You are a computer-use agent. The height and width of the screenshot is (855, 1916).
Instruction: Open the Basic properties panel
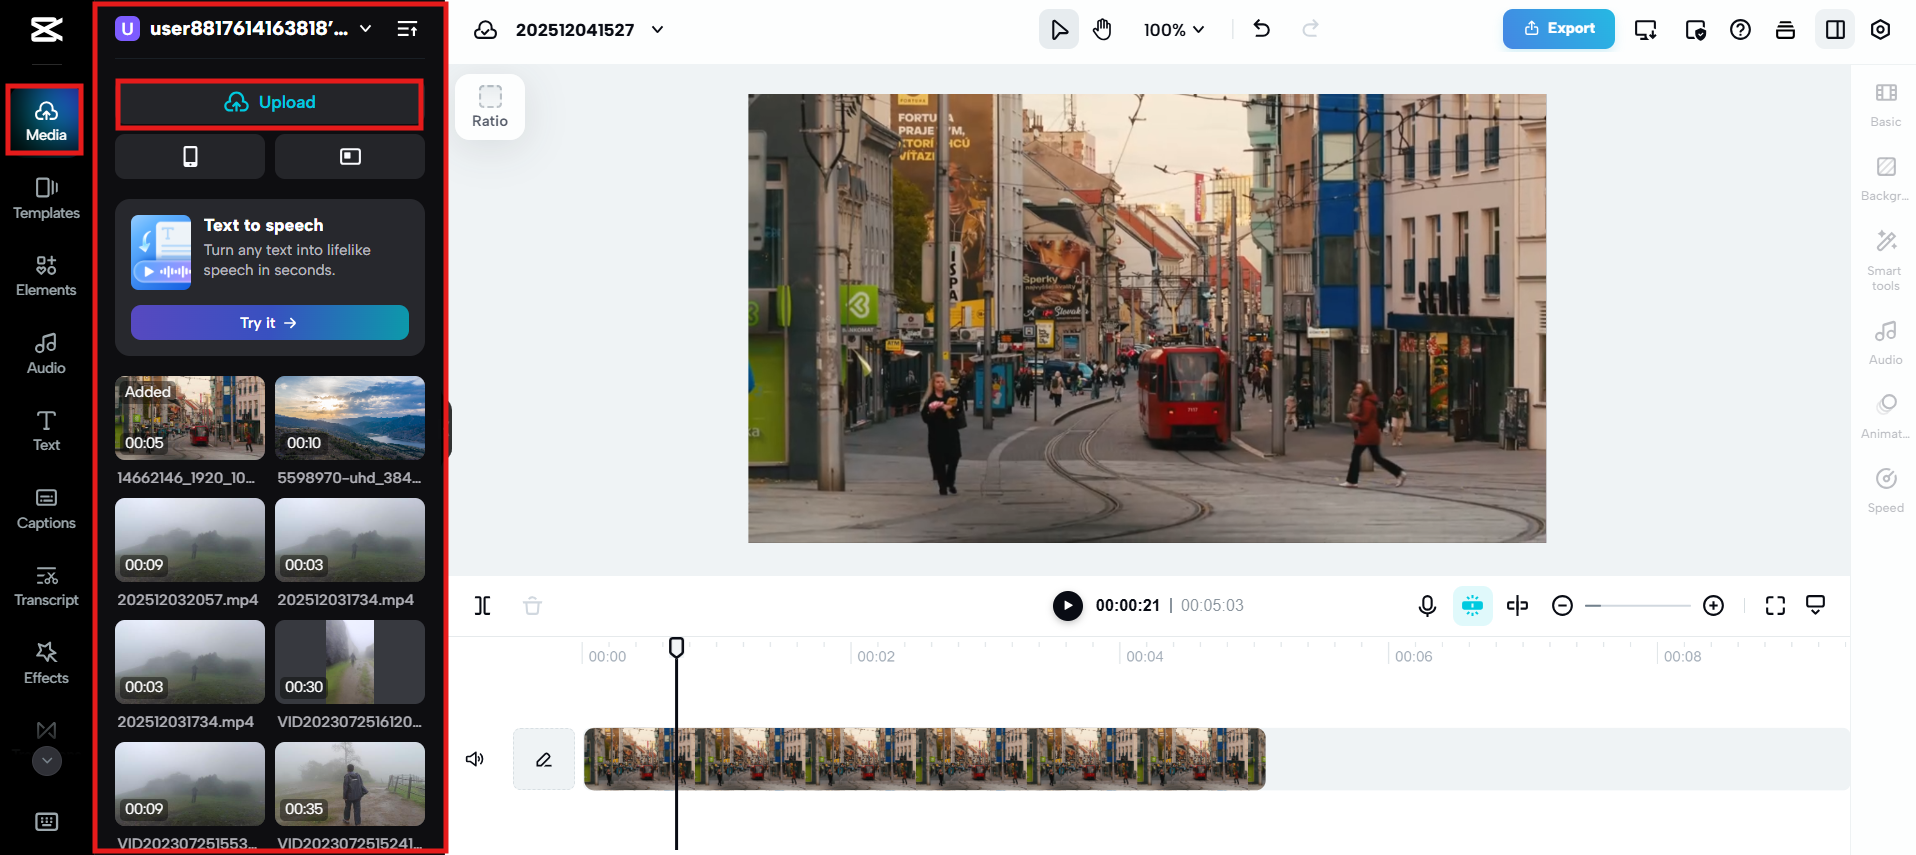pyautogui.click(x=1886, y=105)
